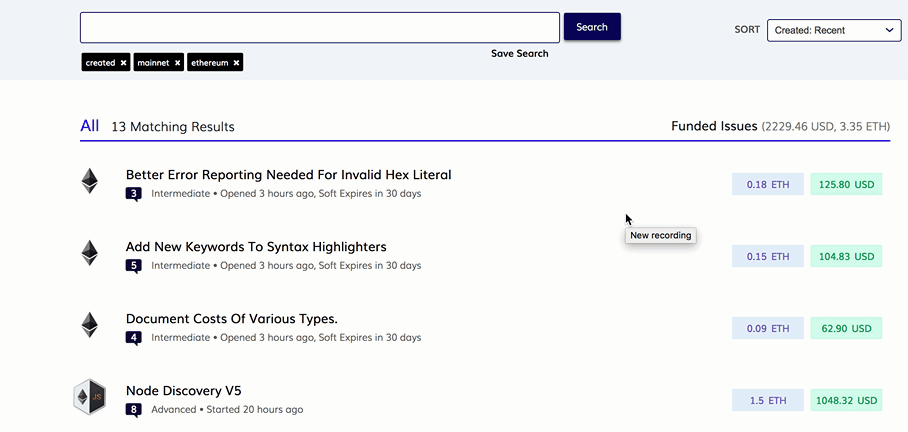Click Ethereum icon beside Document Costs issue
Image resolution: width=908 pixels, height=432 pixels.
coord(90,325)
